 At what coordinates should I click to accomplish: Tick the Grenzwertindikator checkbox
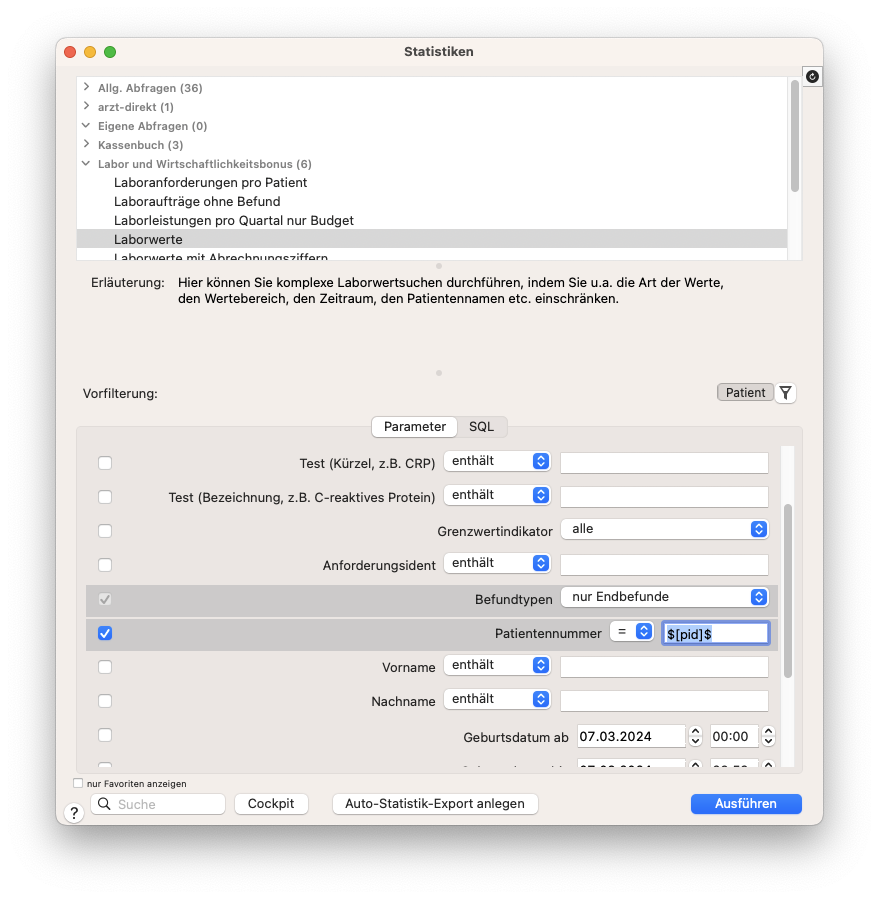point(105,531)
